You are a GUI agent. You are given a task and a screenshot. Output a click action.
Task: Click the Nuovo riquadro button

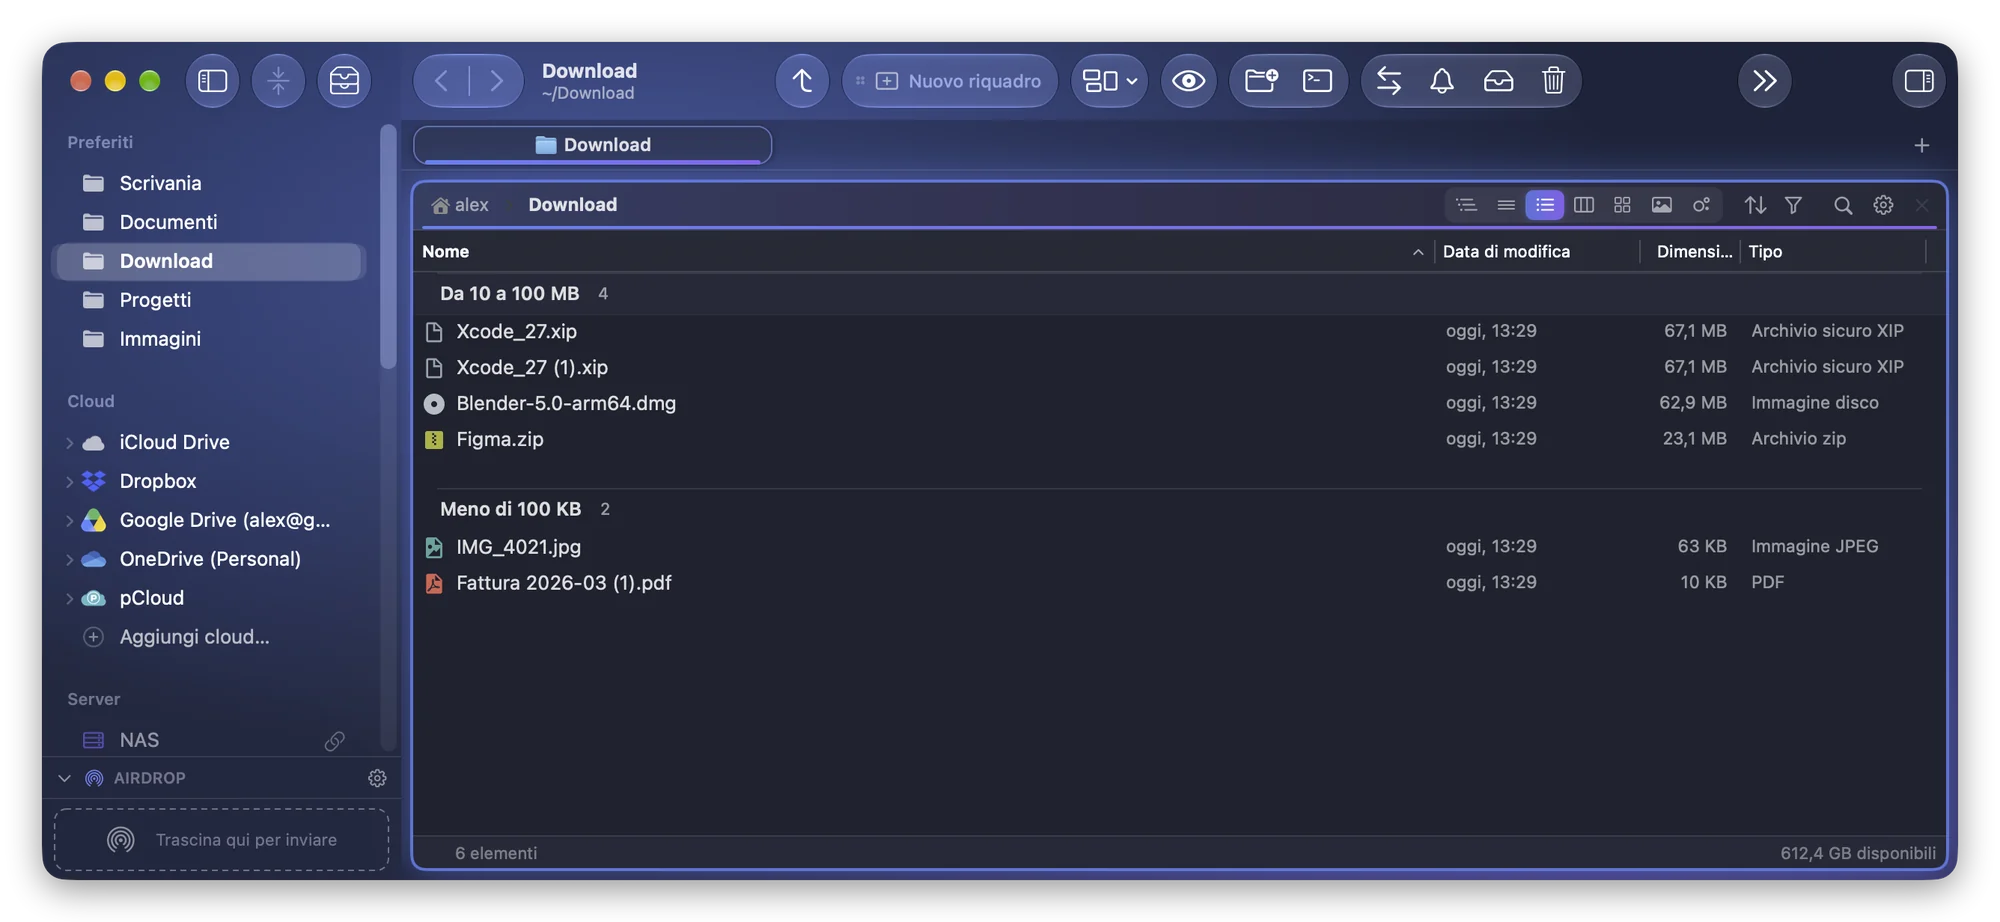pos(950,81)
